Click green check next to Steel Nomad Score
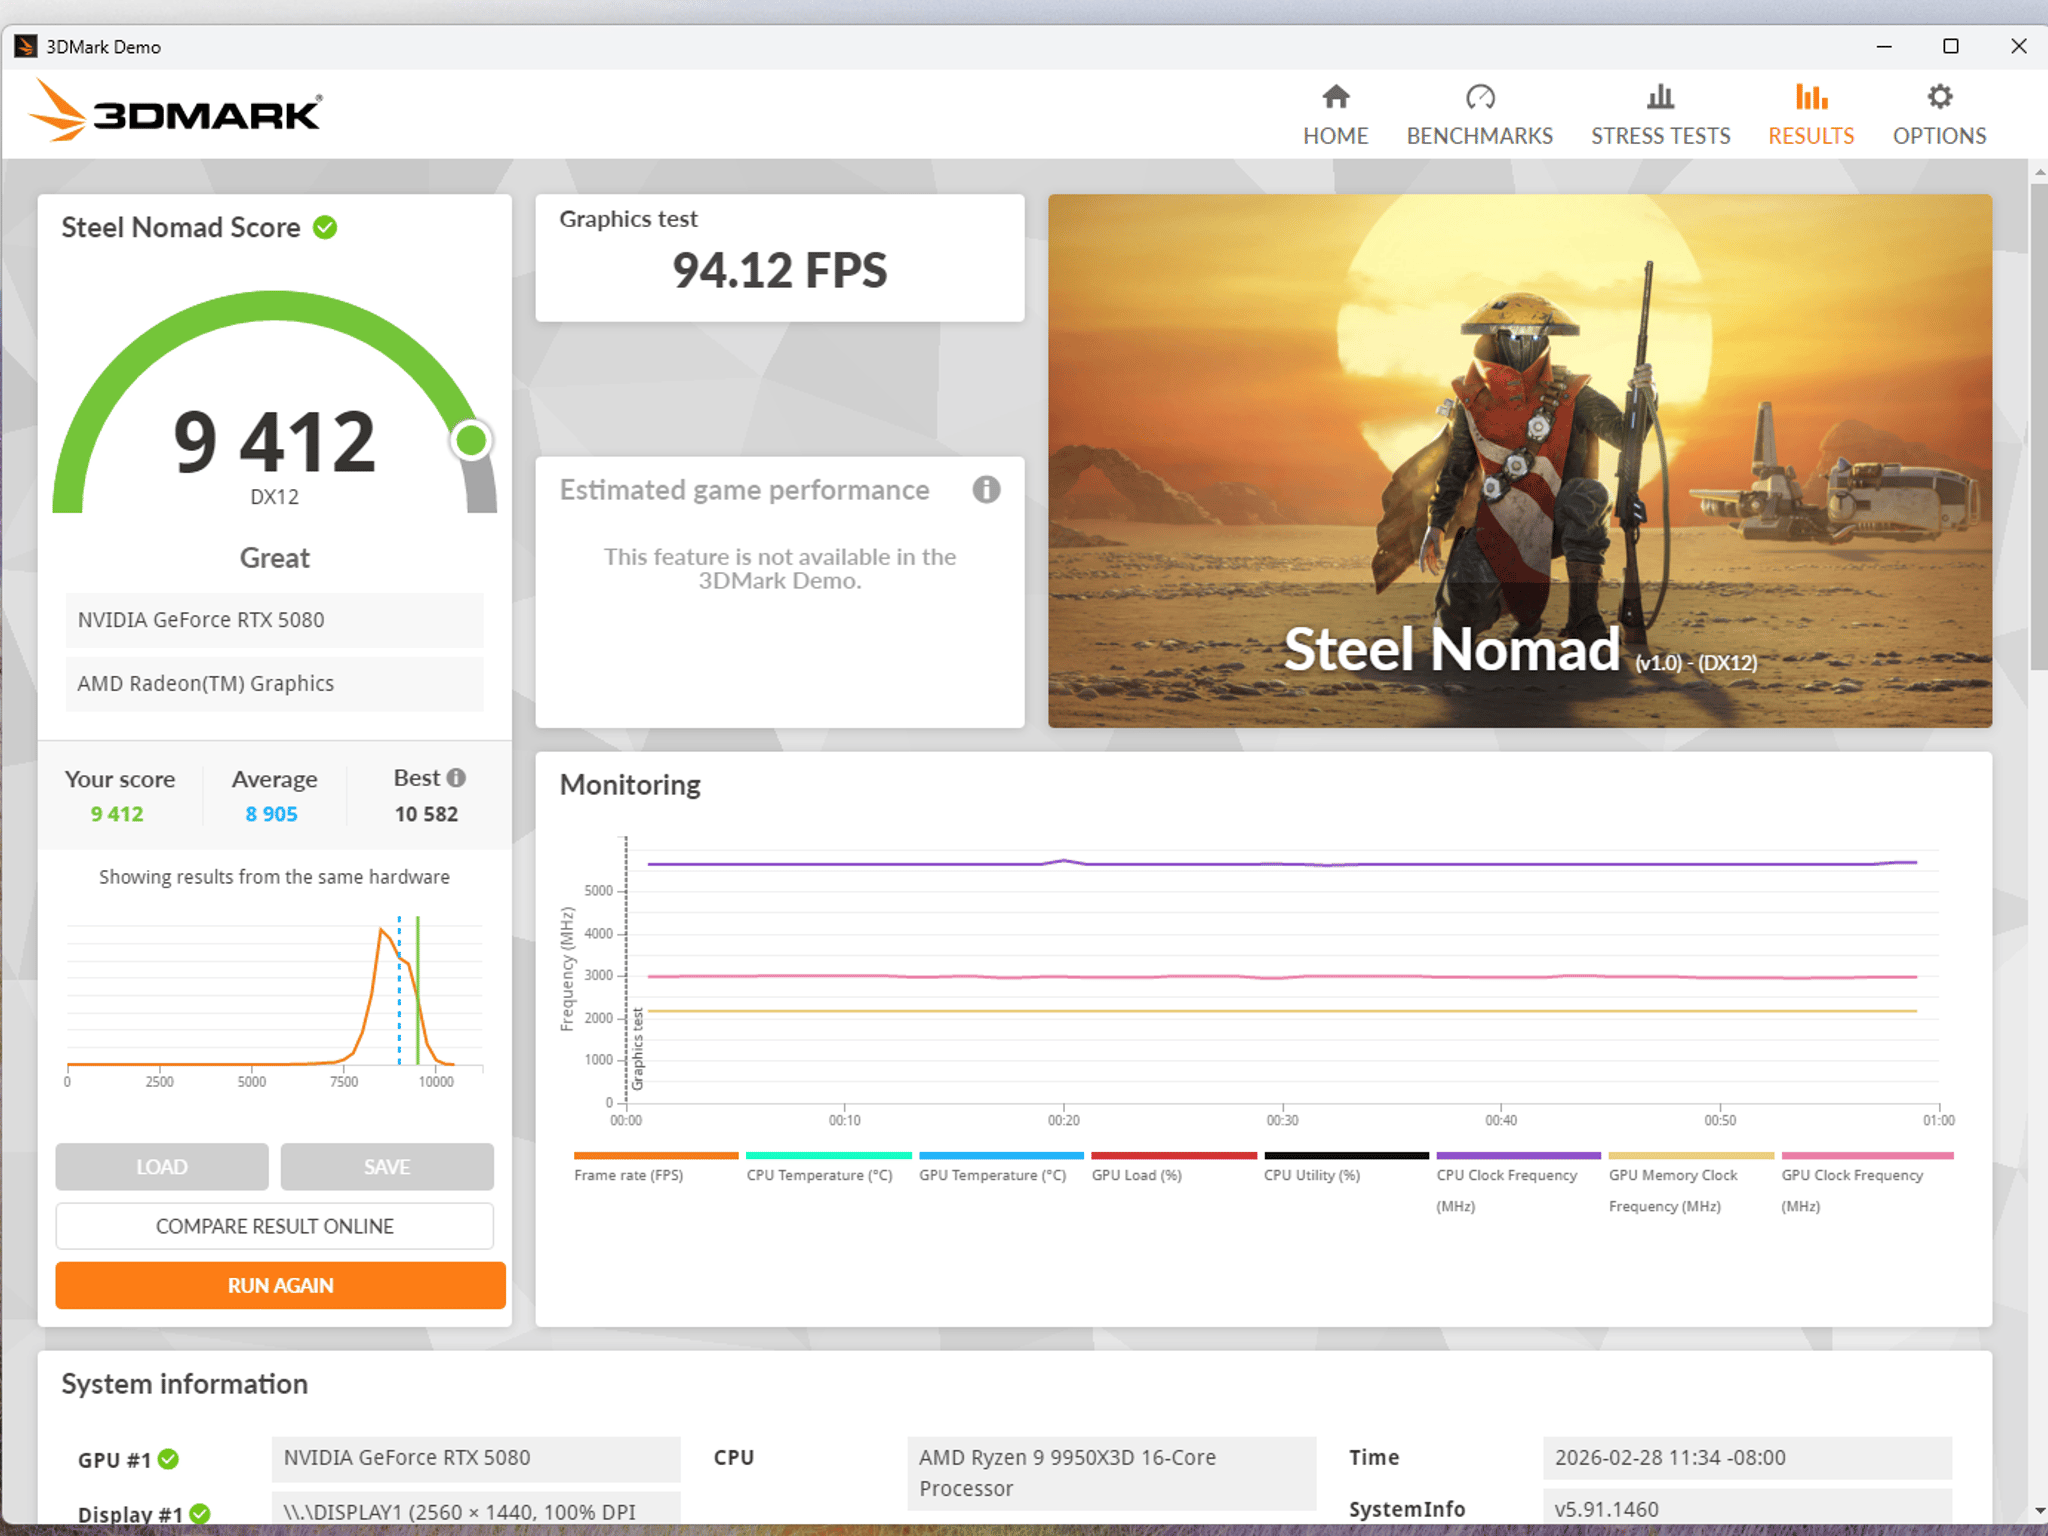Viewport: 2048px width, 1536px height. 325,228
